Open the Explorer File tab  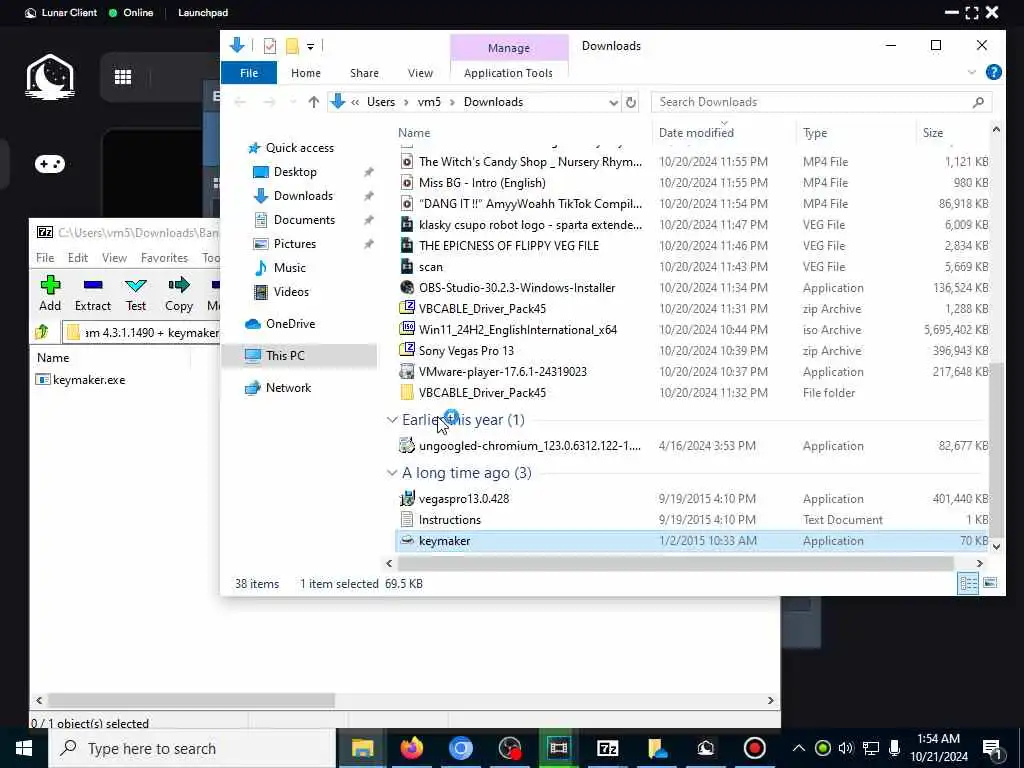click(249, 73)
